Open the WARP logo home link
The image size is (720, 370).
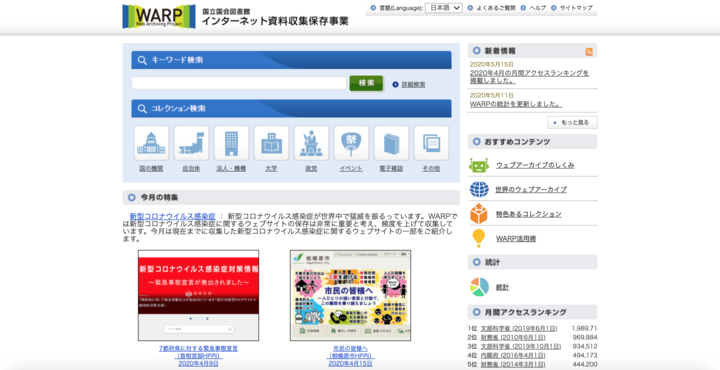pos(159,17)
